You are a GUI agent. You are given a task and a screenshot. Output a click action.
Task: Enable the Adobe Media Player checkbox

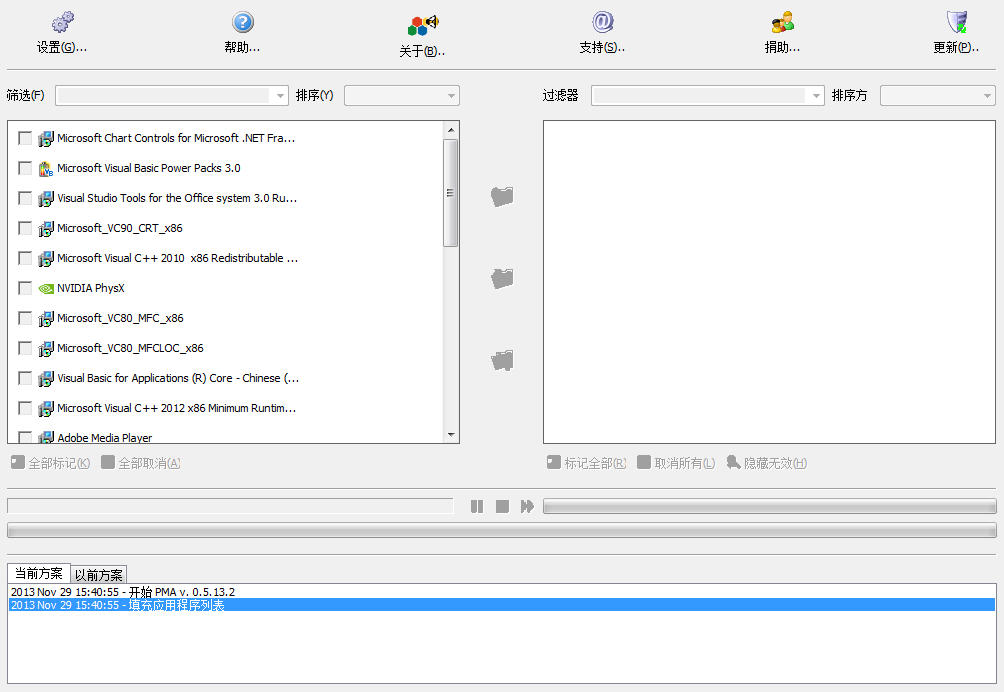tap(25, 437)
